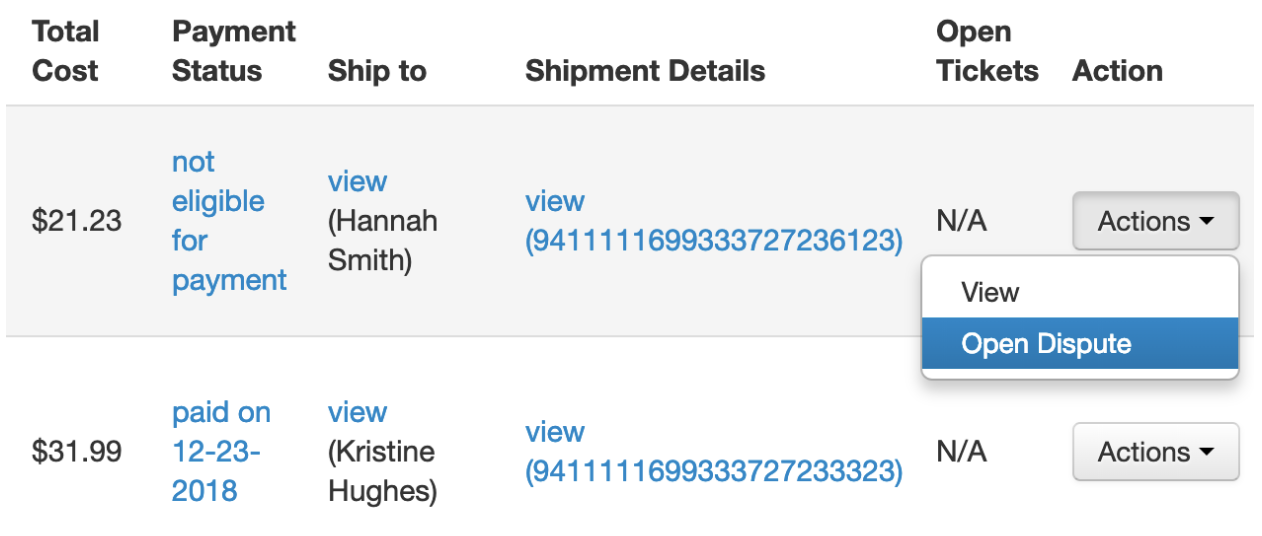Image resolution: width=1262 pixels, height=536 pixels.
Task: Expand the Actions dropdown for the $31.99 order
Action: click(1155, 452)
